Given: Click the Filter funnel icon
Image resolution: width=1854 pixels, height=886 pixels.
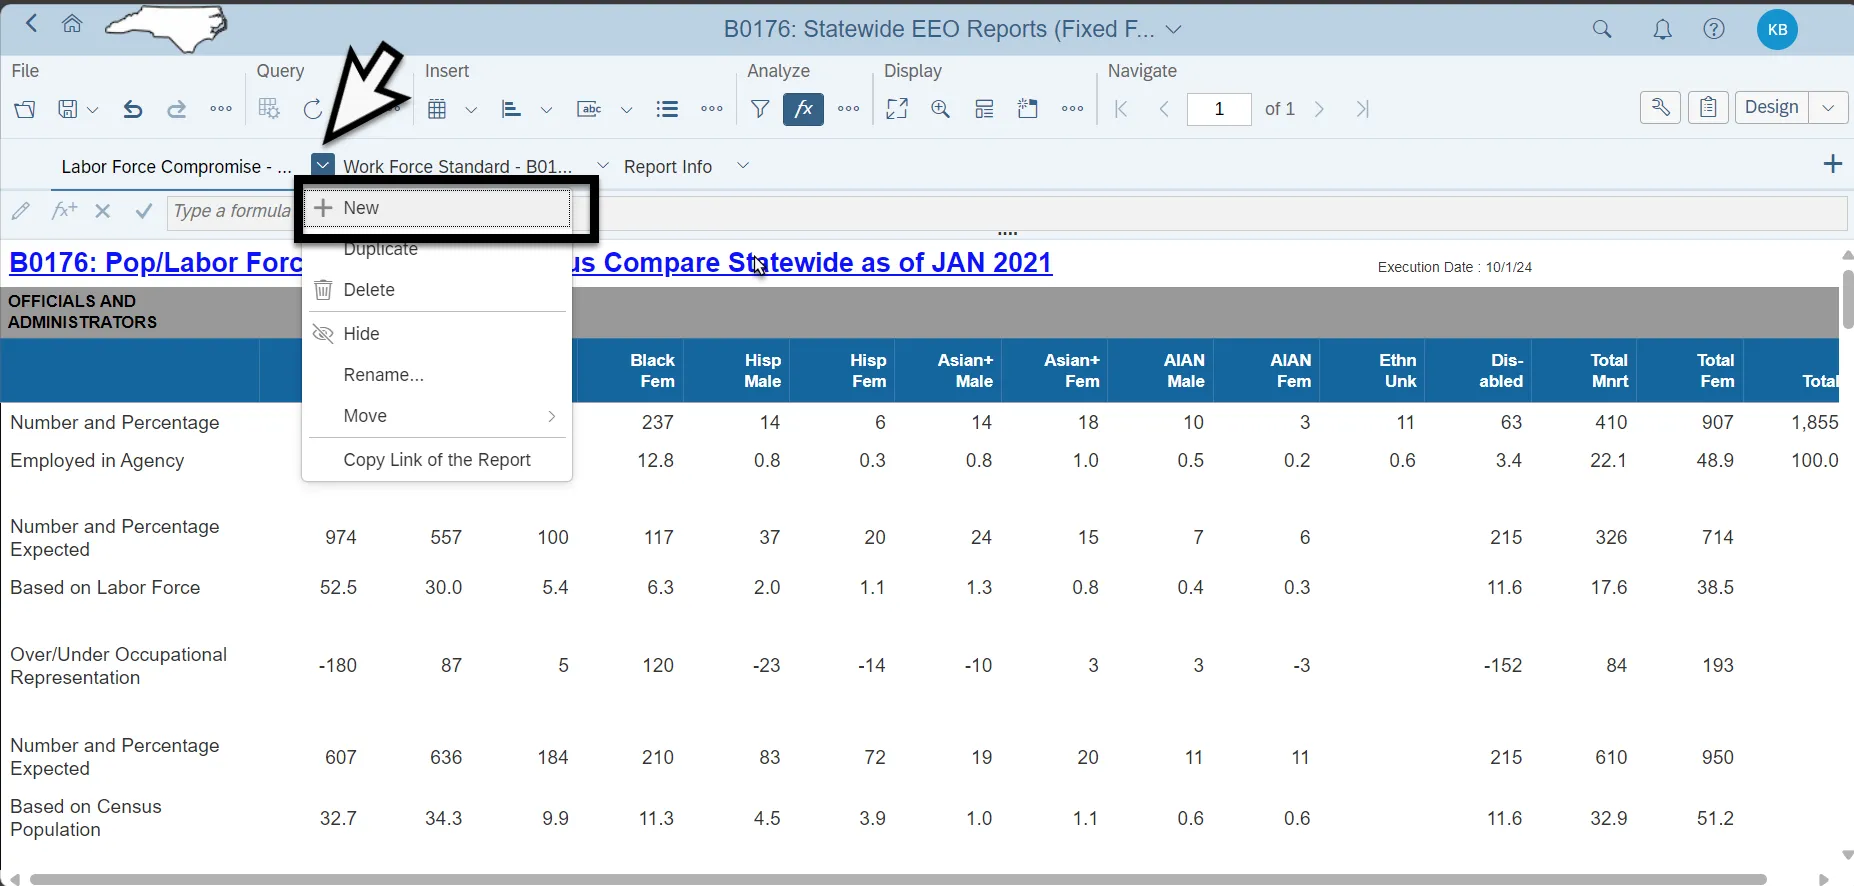Looking at the screenshot, I should 760,109.
